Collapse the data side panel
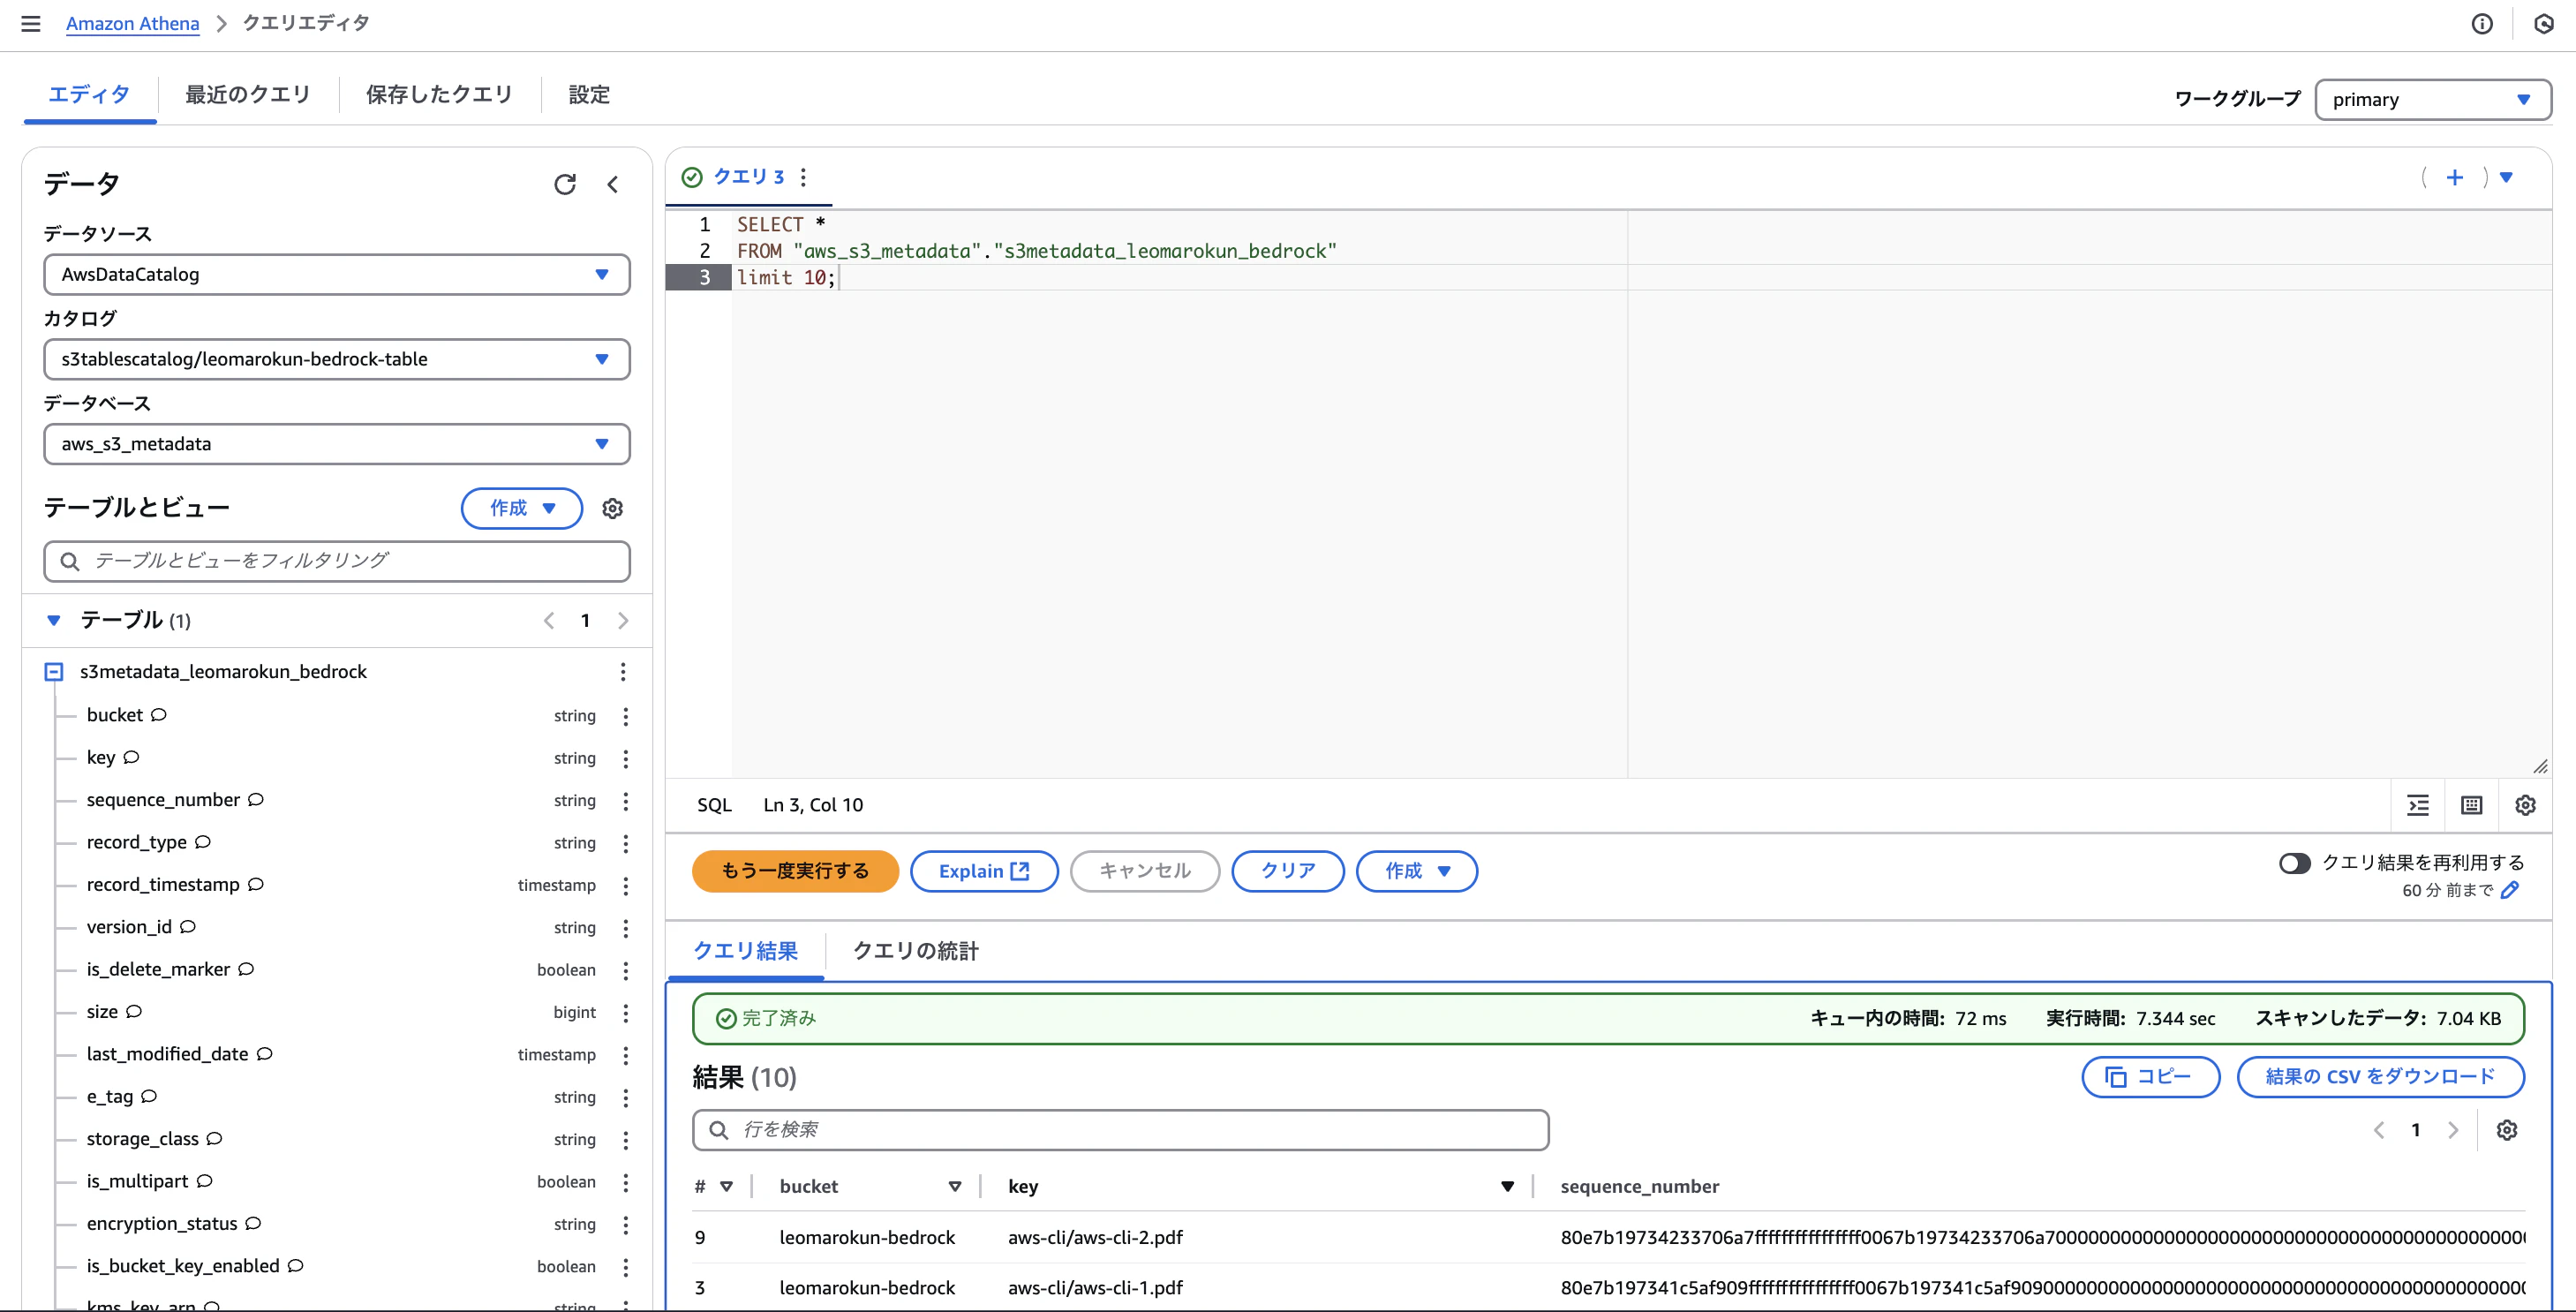This screenshot has height=1312, width=2576. point(613,184)
